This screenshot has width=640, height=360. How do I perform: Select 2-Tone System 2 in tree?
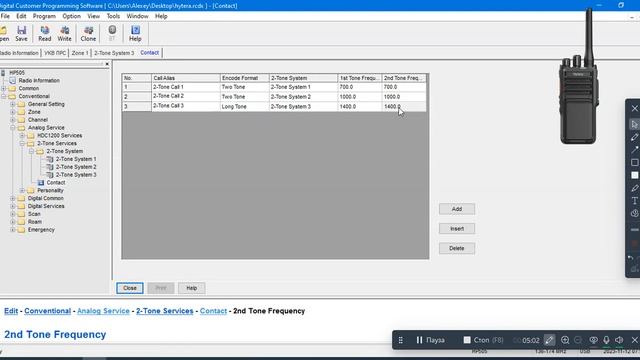76,167
